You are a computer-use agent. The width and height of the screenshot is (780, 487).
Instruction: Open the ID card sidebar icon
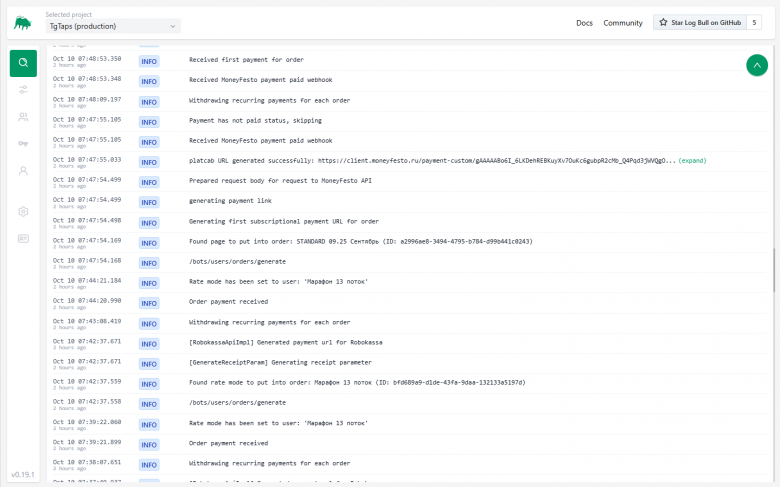coord(23,238)
